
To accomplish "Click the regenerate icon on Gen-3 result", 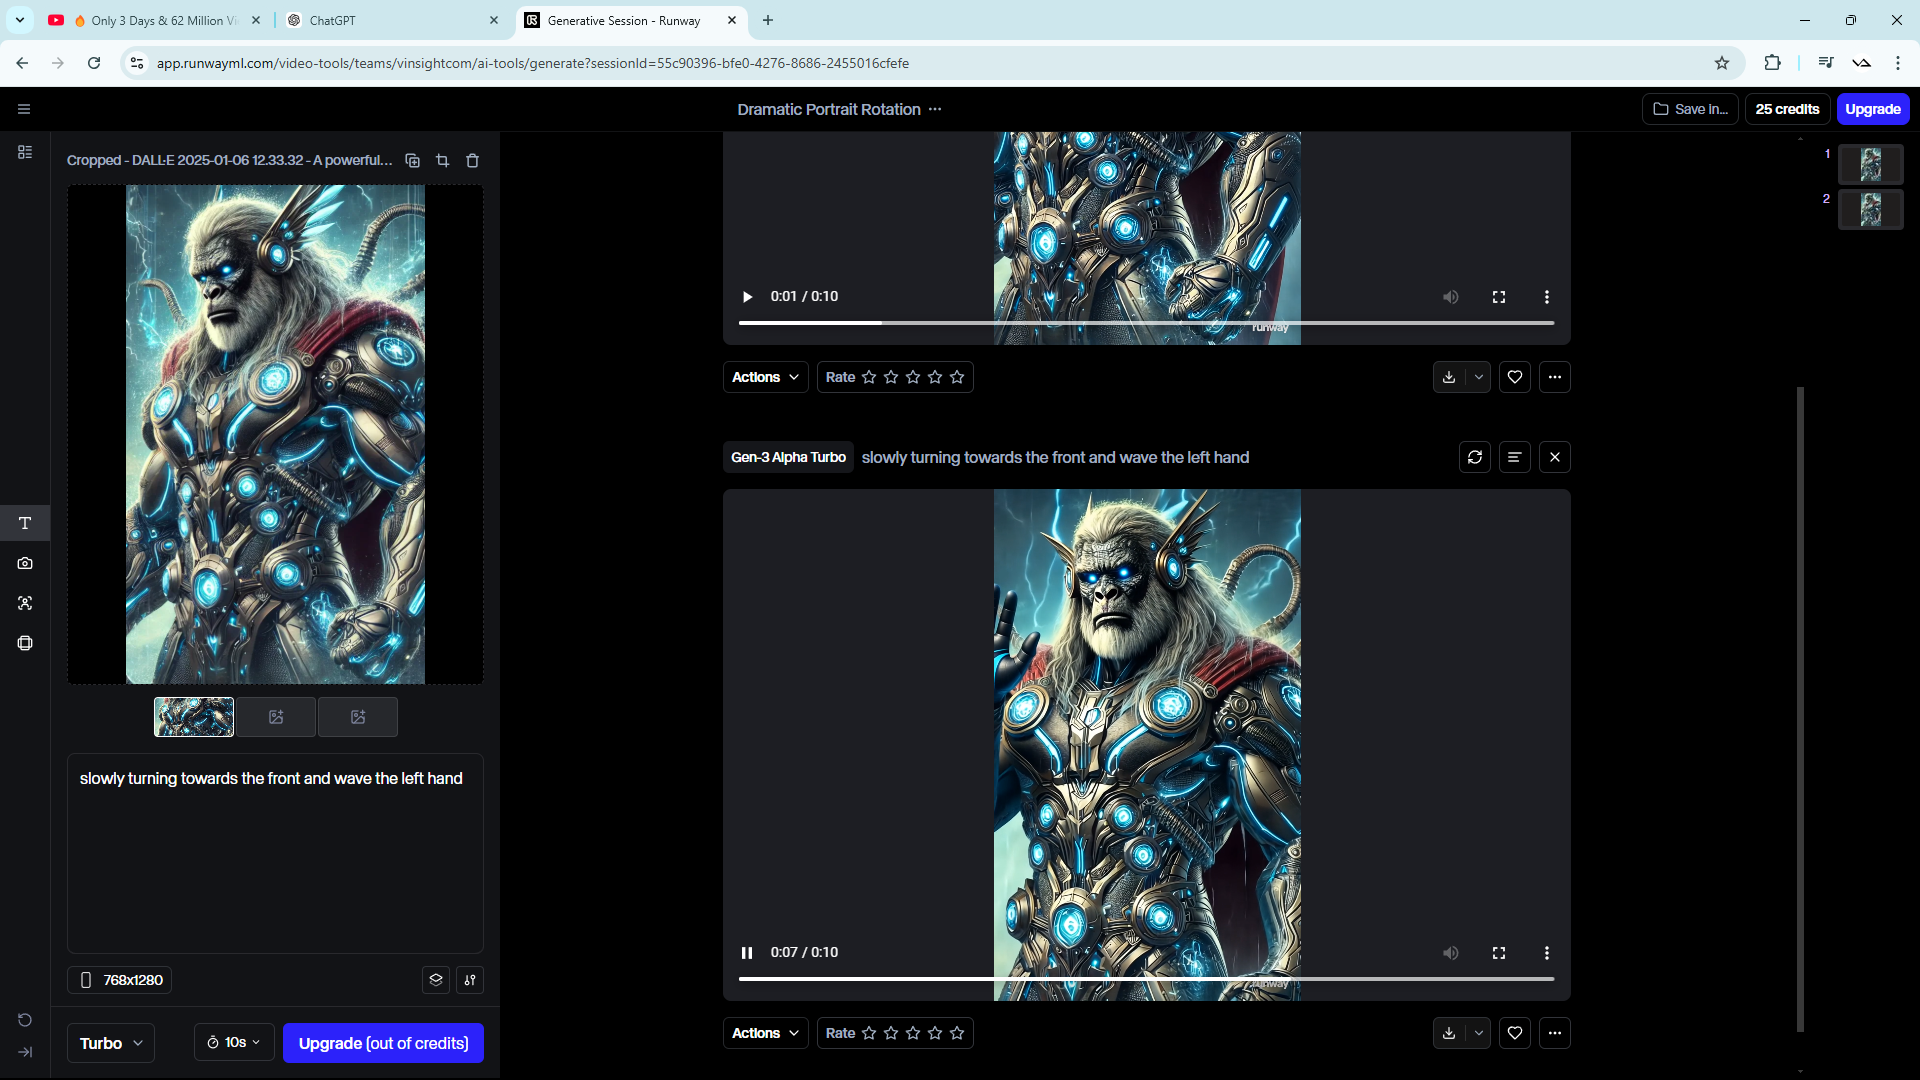I will [x=1474, y=457].
